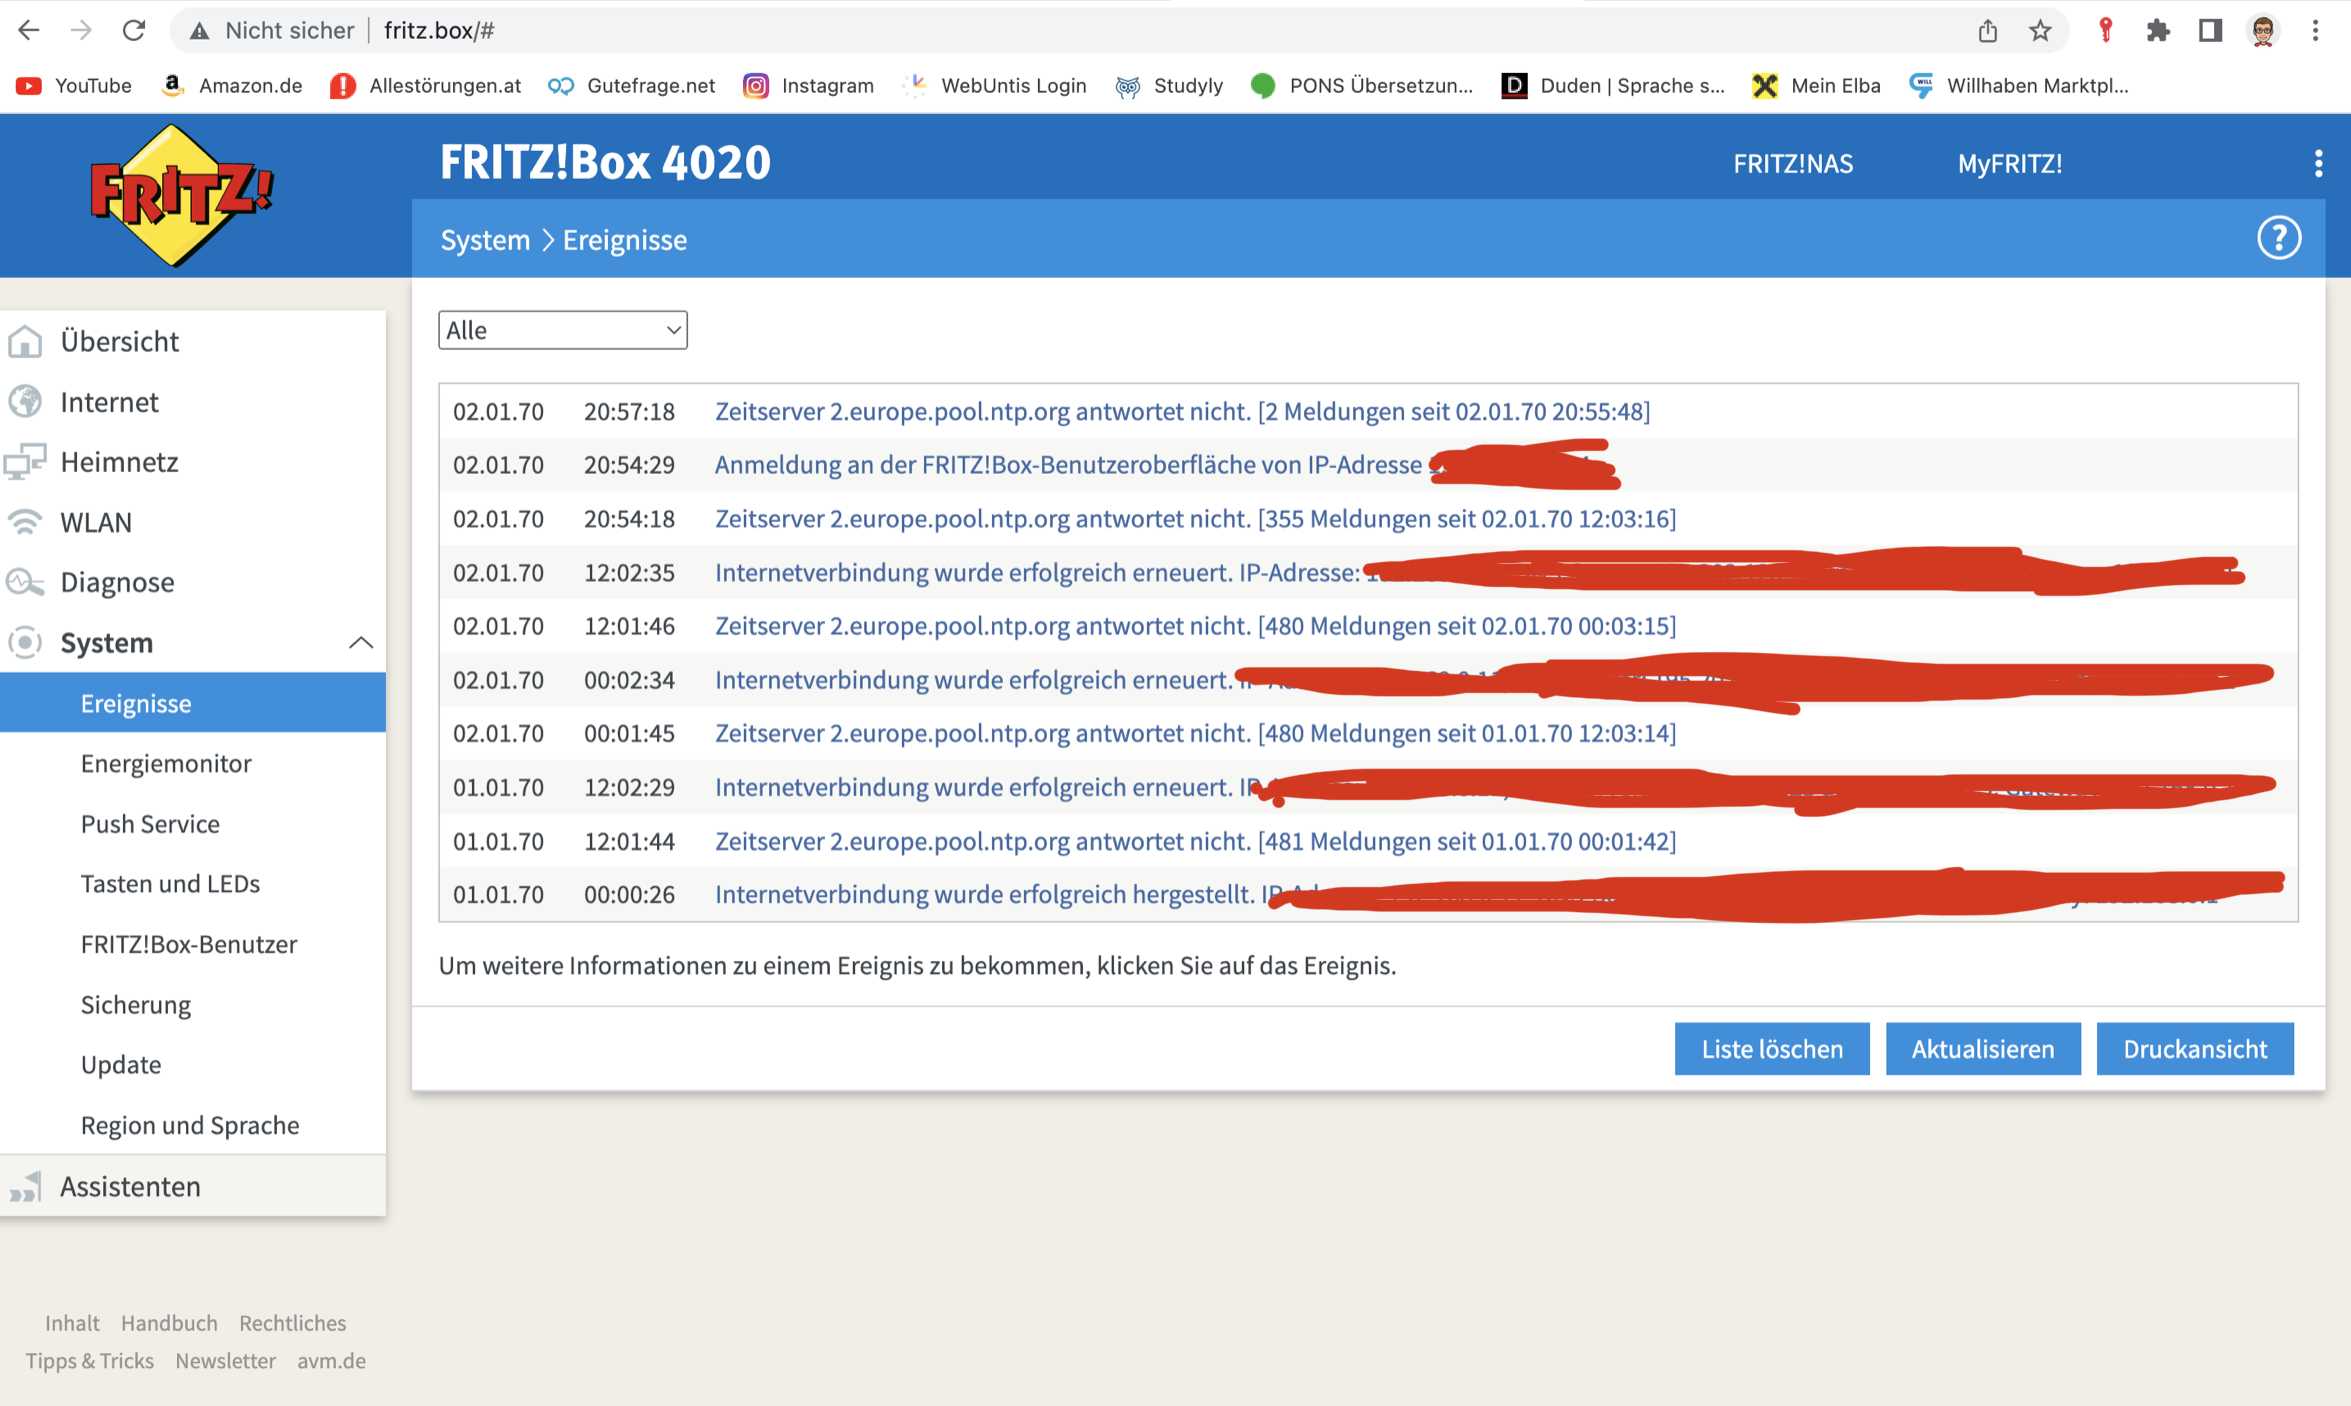Screen dimensions: 2351x1406
Task: Open the Alle event filter dropdown
Action: click(x=562, y=330)
